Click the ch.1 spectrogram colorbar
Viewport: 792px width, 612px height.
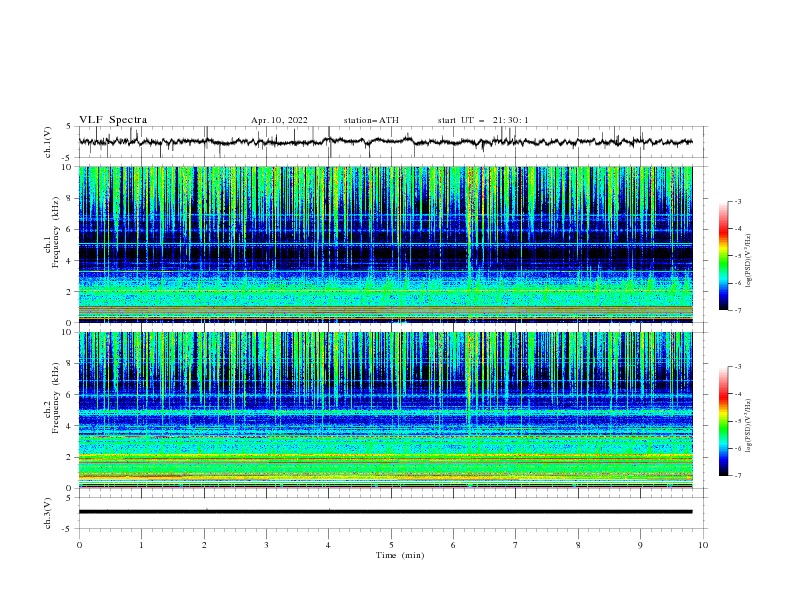click(x=723, y=256)
